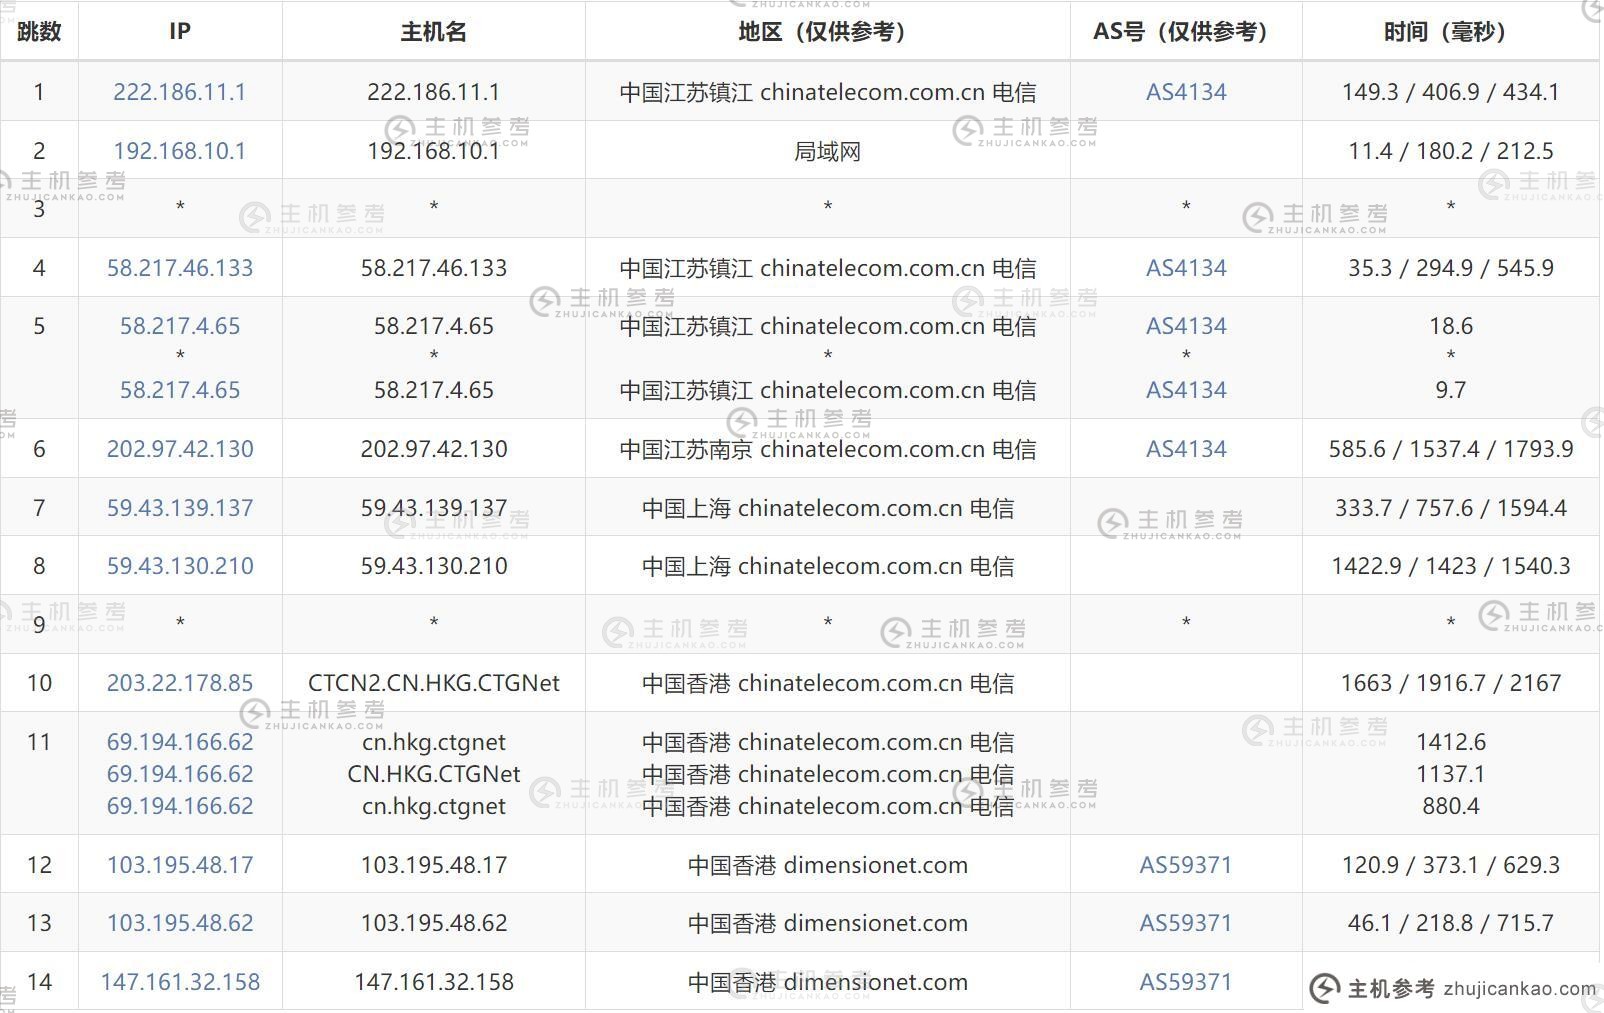Select the 局域网 region cell in hop 2
Viewport: 1604px width, 1013px height.
click(x=828, y=151)
